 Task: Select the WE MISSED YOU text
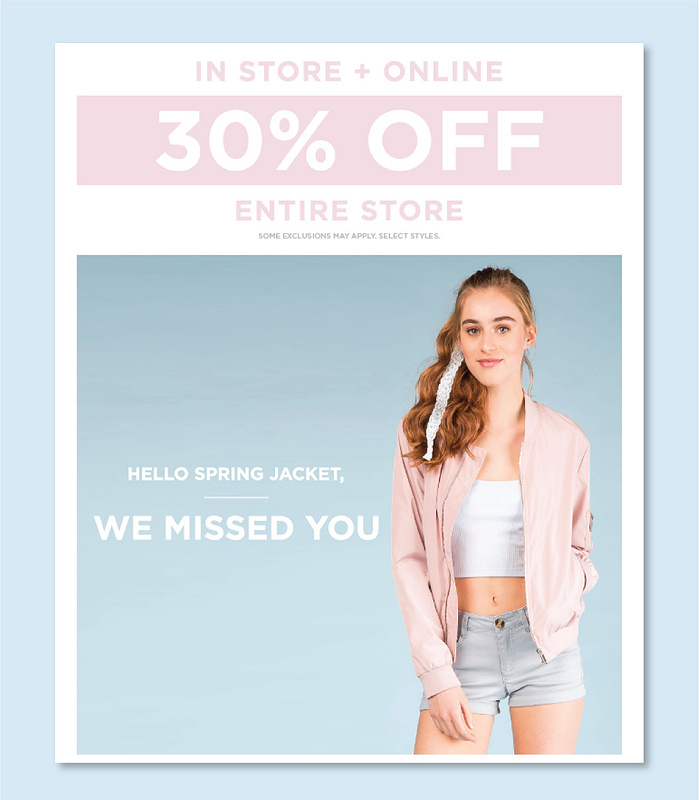(x=237, y=528)
